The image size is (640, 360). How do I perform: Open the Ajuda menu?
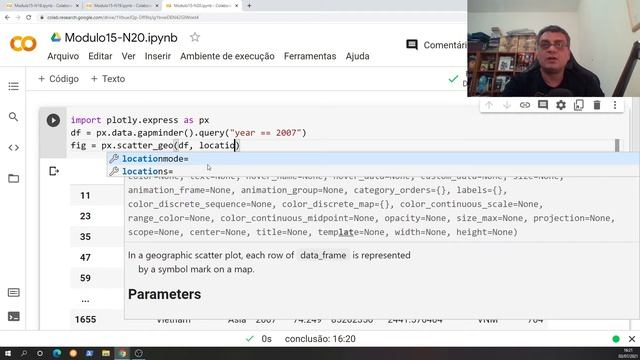tap(357, 56)
